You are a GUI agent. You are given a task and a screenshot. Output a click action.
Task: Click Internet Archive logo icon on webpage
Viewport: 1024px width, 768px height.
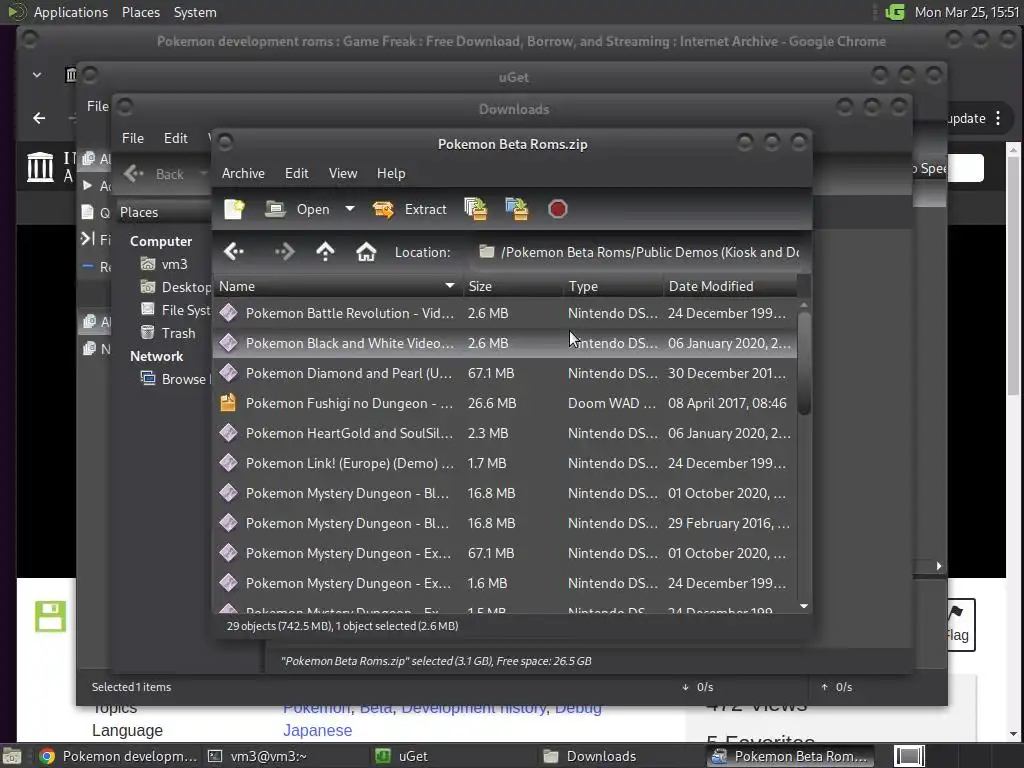click(40, 167)
